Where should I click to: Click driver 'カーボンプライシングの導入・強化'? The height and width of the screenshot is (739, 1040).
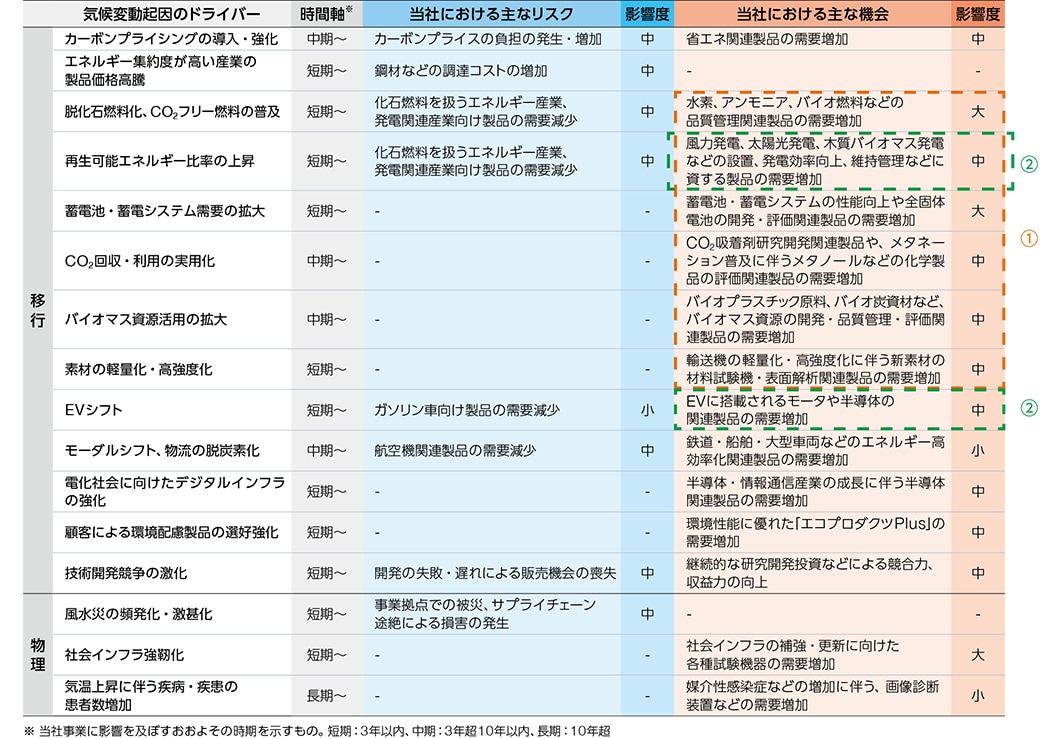click(171, 39)
